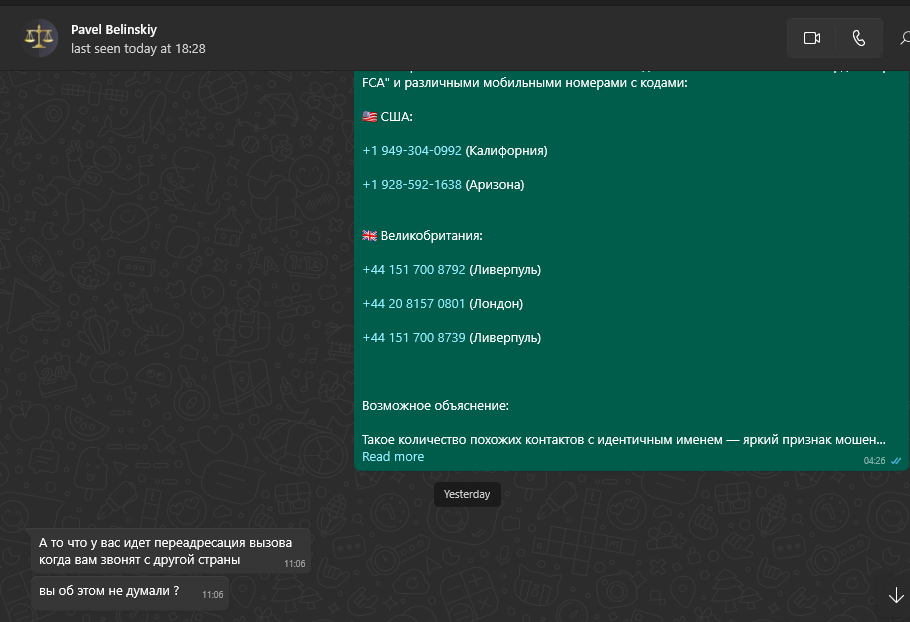This screenshot has width=910, height=622.
Task: Click the blue read receipt double-check marks
Action: point(897,461)
